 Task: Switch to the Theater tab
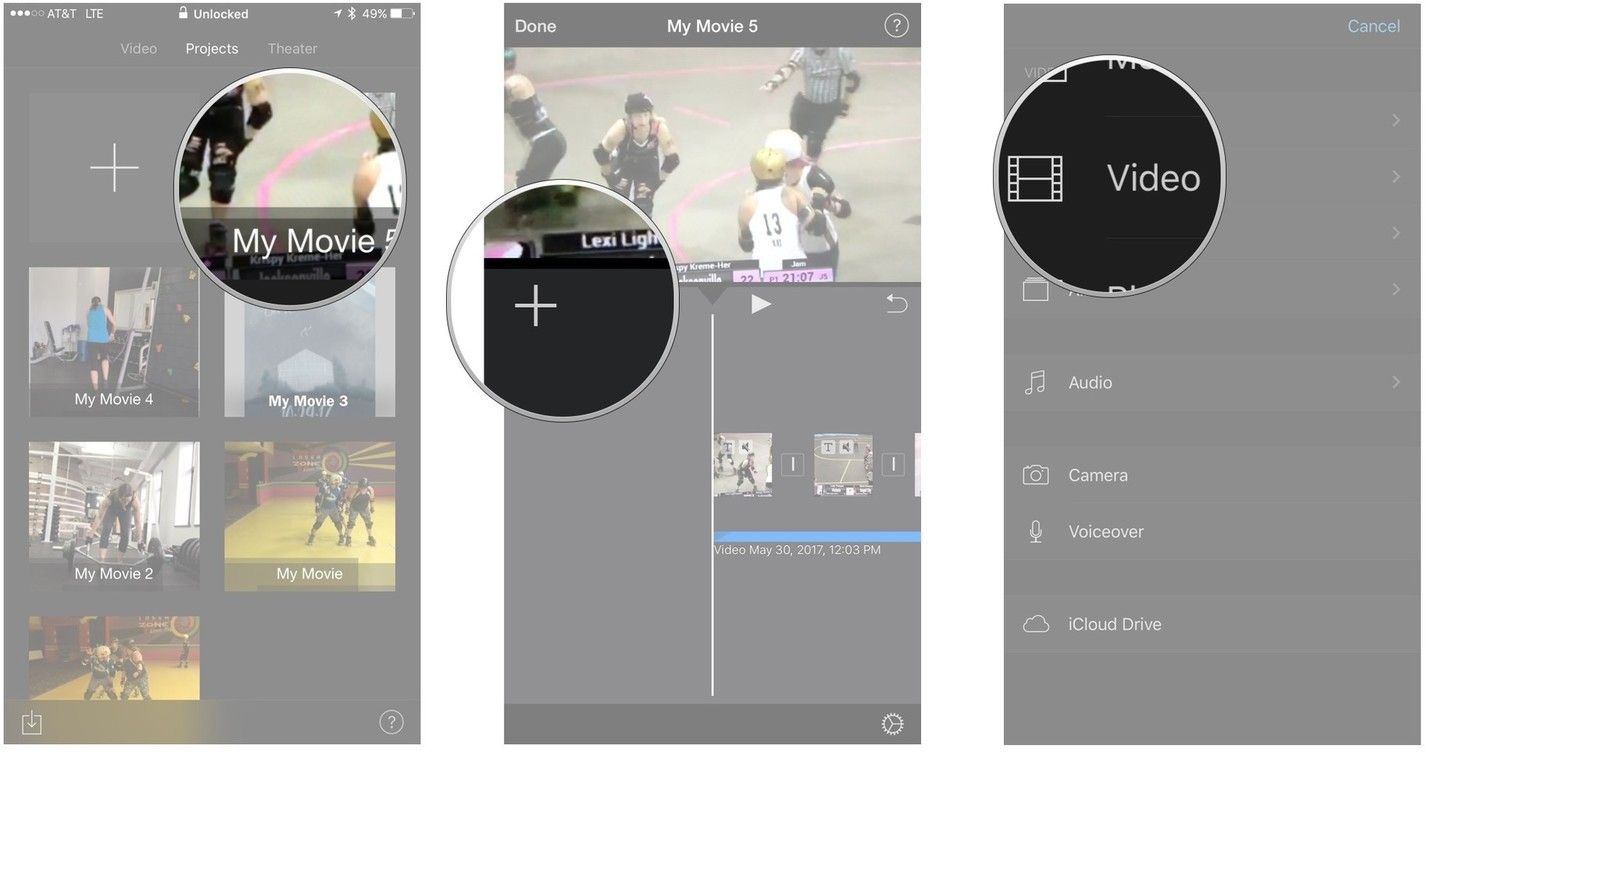[292, 48]
